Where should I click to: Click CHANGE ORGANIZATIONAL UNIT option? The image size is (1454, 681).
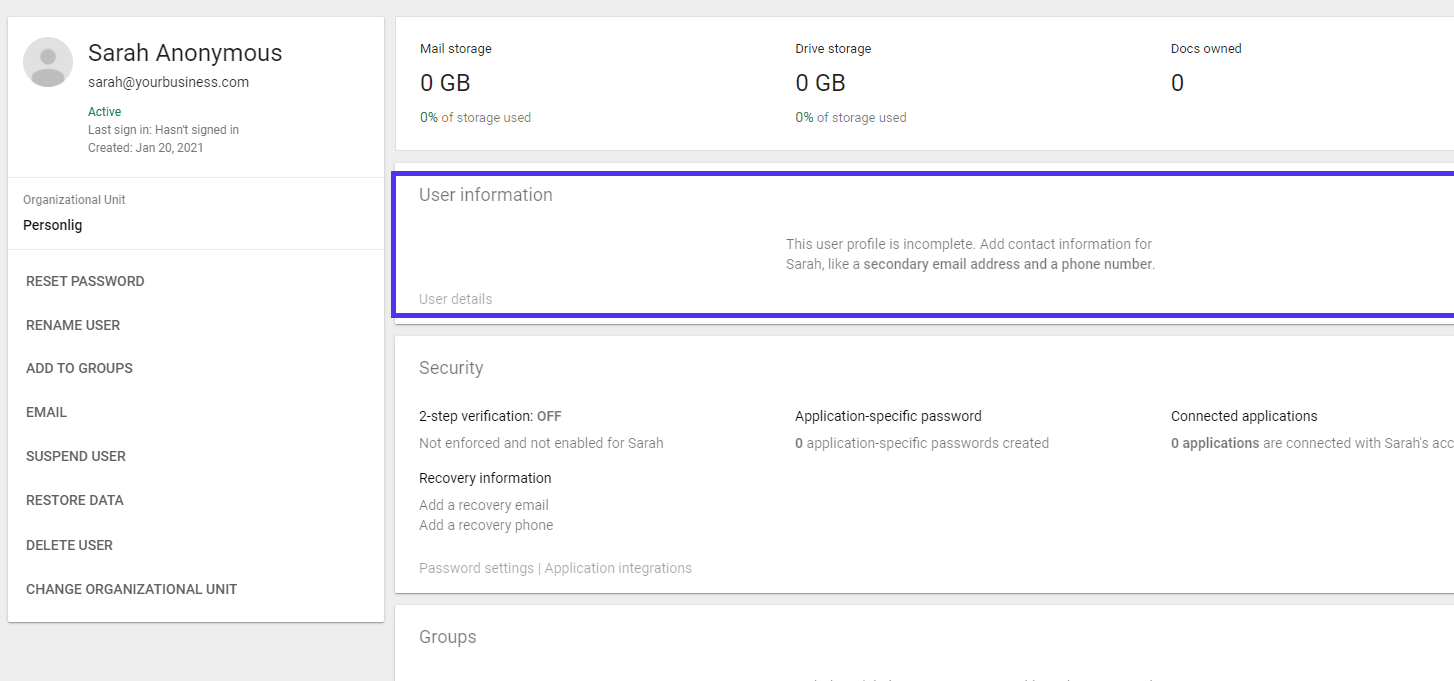pyautogui.click(x=131, y=589)
